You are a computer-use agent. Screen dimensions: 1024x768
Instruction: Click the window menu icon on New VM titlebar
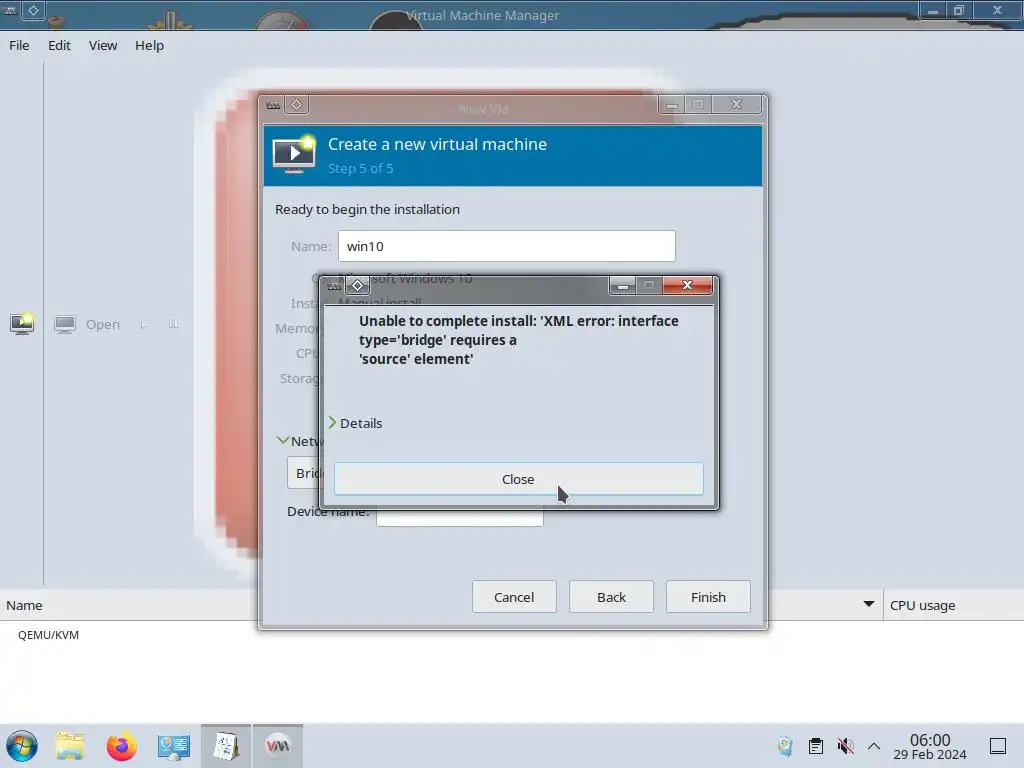pyautogui.click(x=273, y=105)
